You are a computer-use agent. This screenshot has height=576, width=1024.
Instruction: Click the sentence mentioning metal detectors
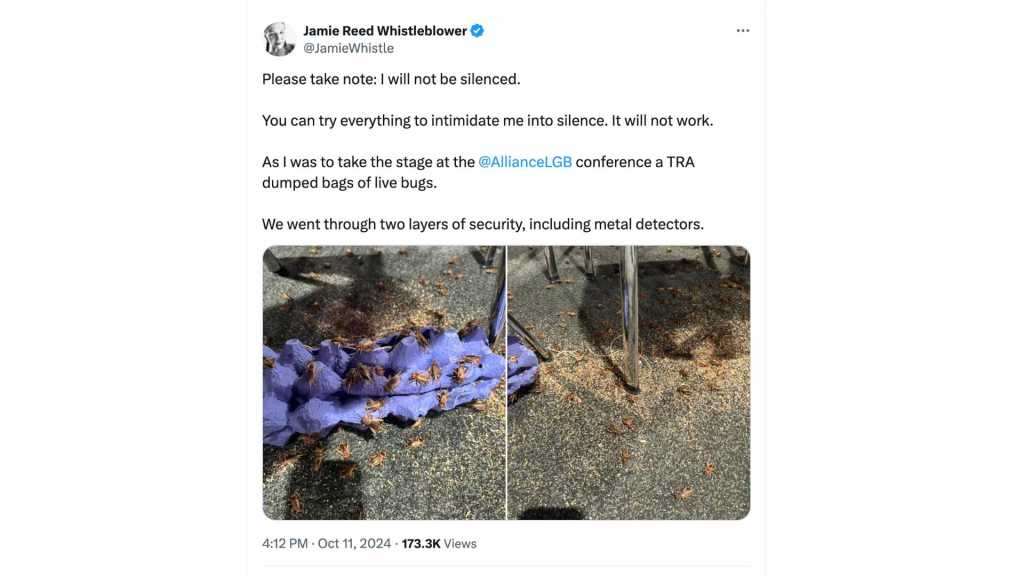[482, 225]
